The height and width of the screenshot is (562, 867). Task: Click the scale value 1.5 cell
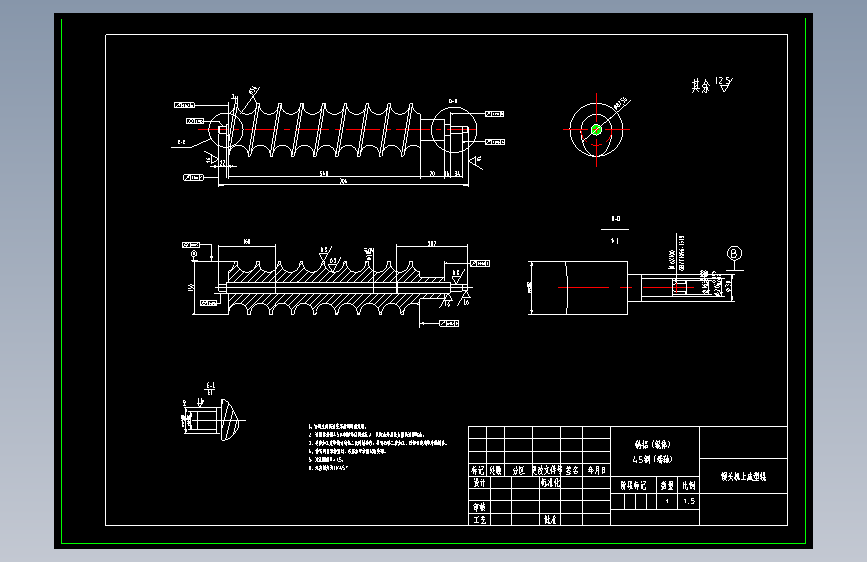(x=689, y=501)
